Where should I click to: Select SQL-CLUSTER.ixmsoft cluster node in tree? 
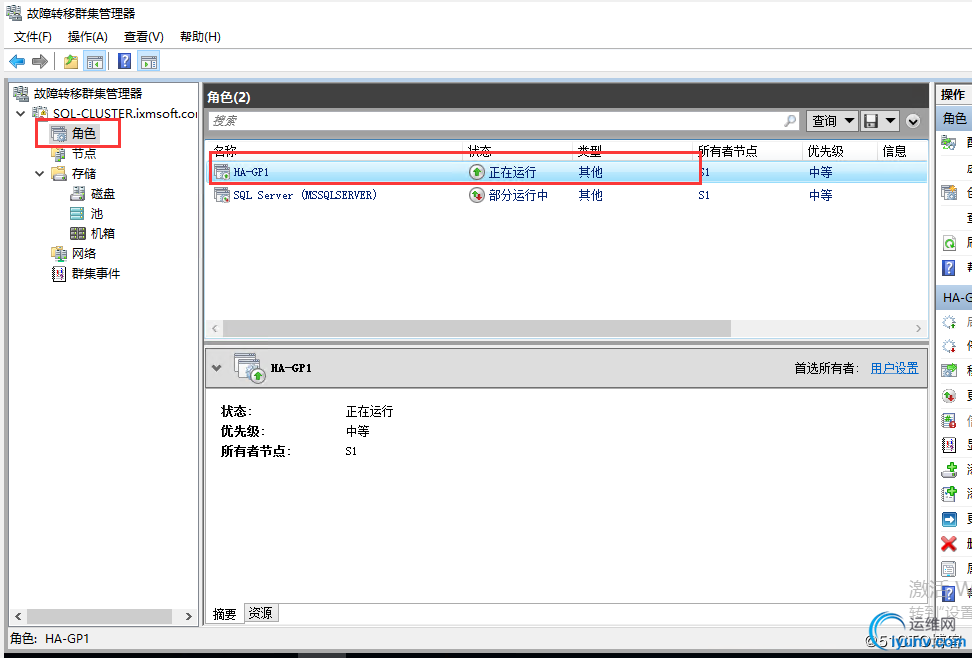(115, 113)
